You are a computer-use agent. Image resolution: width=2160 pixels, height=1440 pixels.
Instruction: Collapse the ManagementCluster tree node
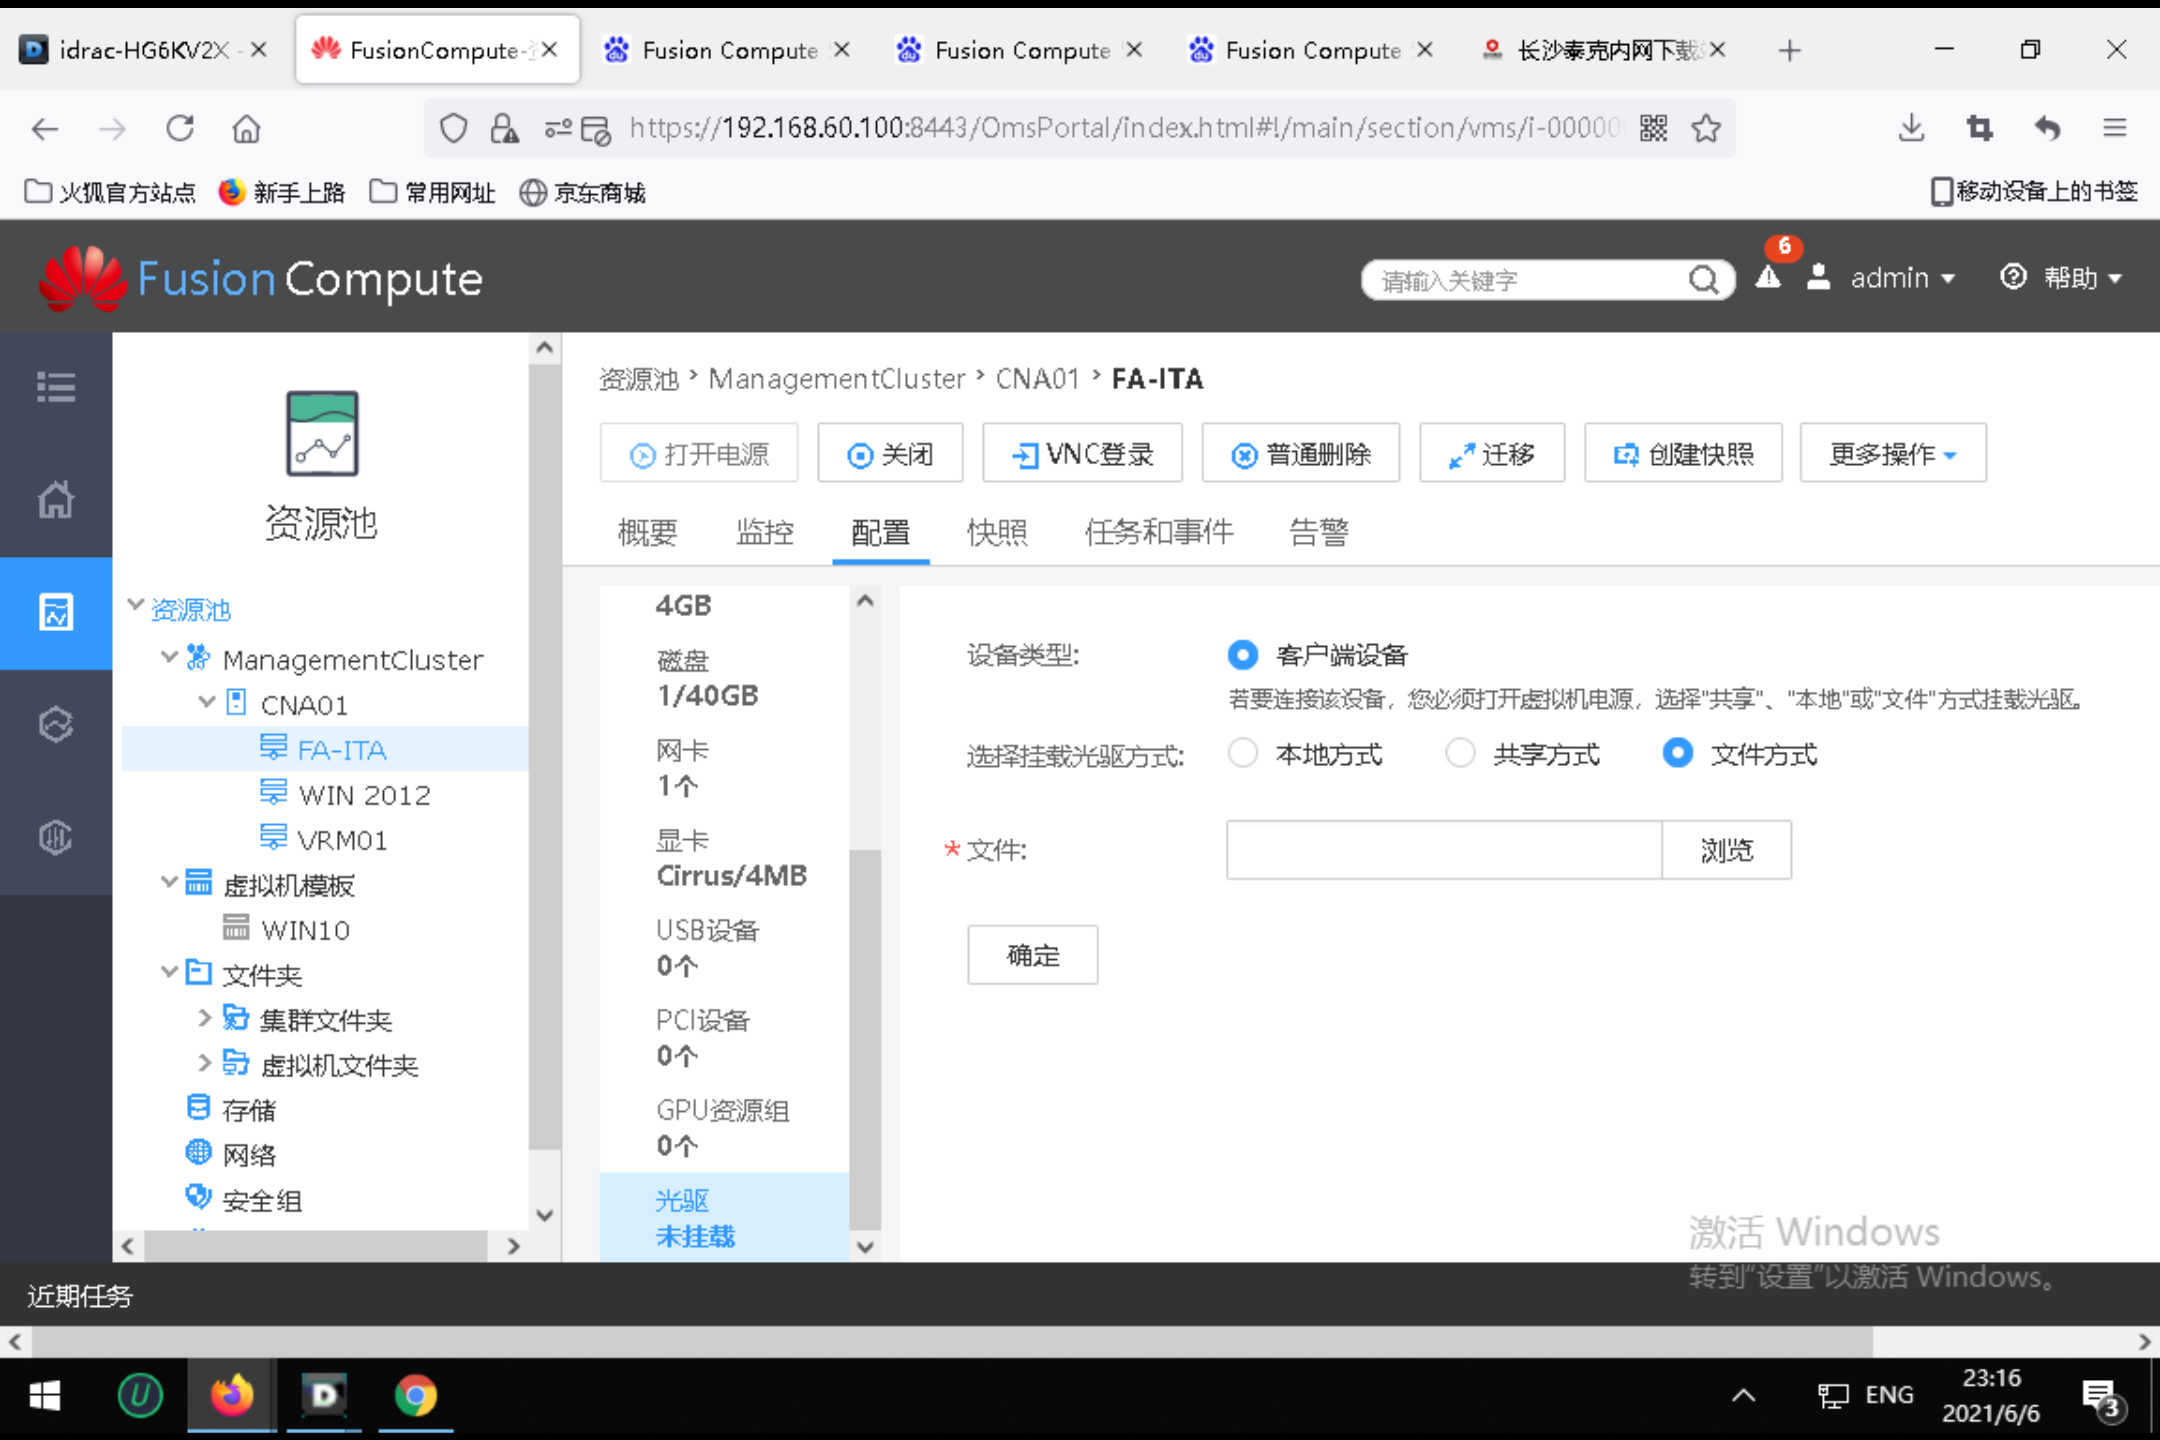168,658
